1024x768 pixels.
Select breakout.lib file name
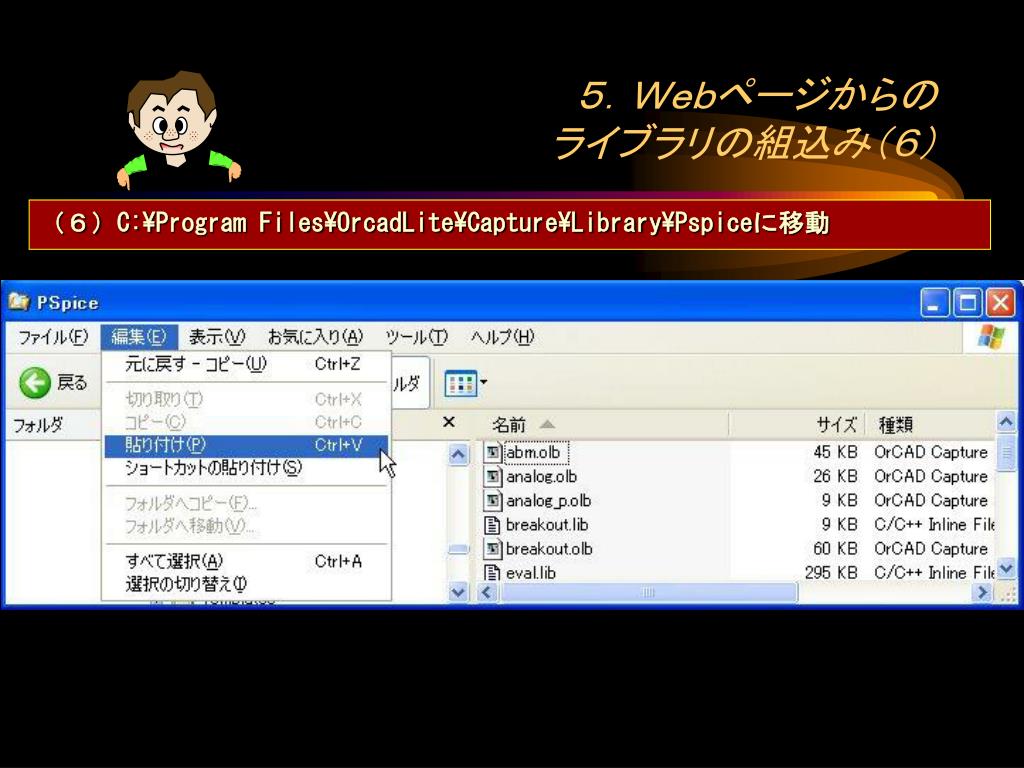point(547,524)
